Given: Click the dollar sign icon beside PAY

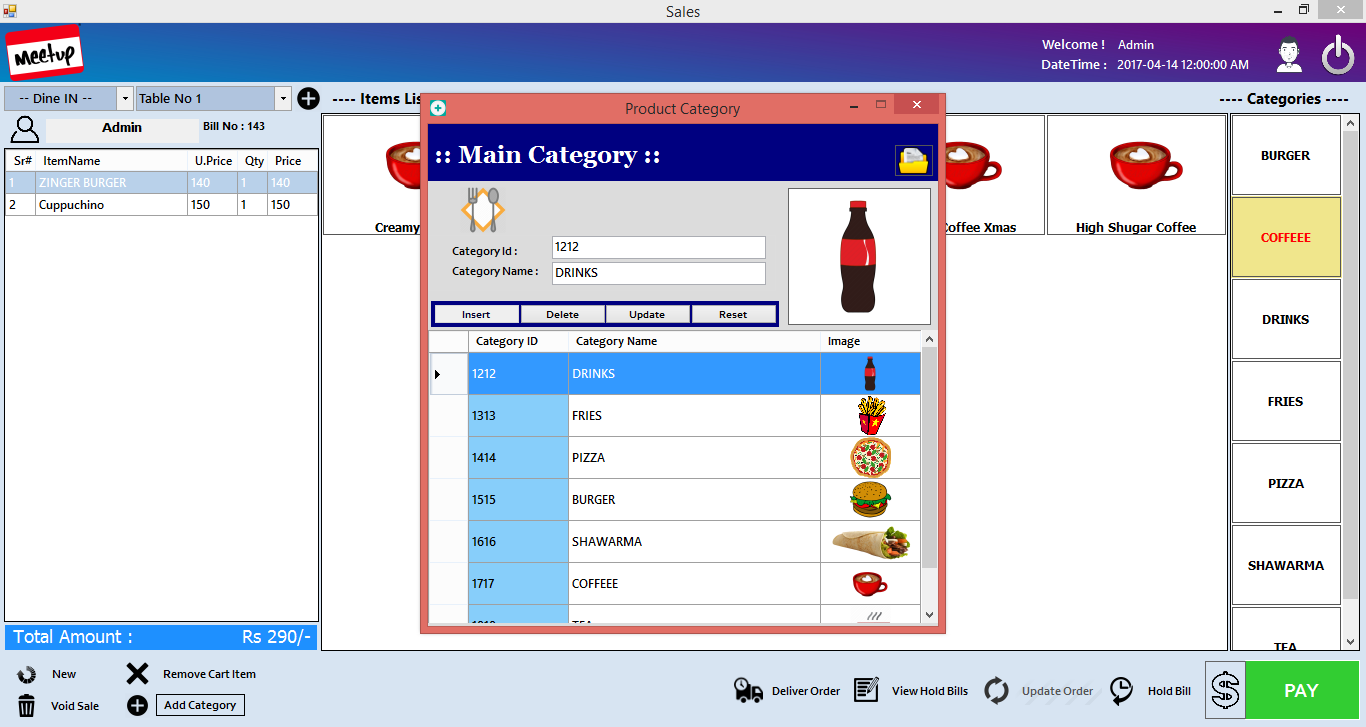Looking at the screenshot, I should click(1226, 690).
